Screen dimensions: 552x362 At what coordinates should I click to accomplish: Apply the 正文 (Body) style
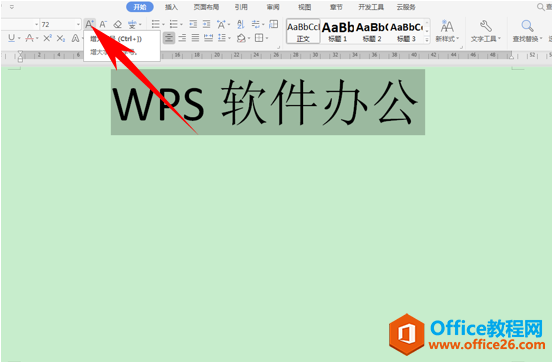pos(303,31)
